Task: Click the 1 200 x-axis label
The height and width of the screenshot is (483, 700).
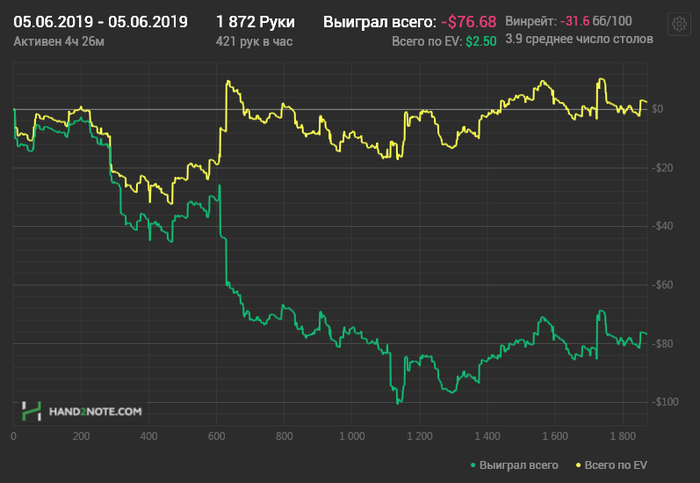Action: pyautogui.click(x=420, y=436)
